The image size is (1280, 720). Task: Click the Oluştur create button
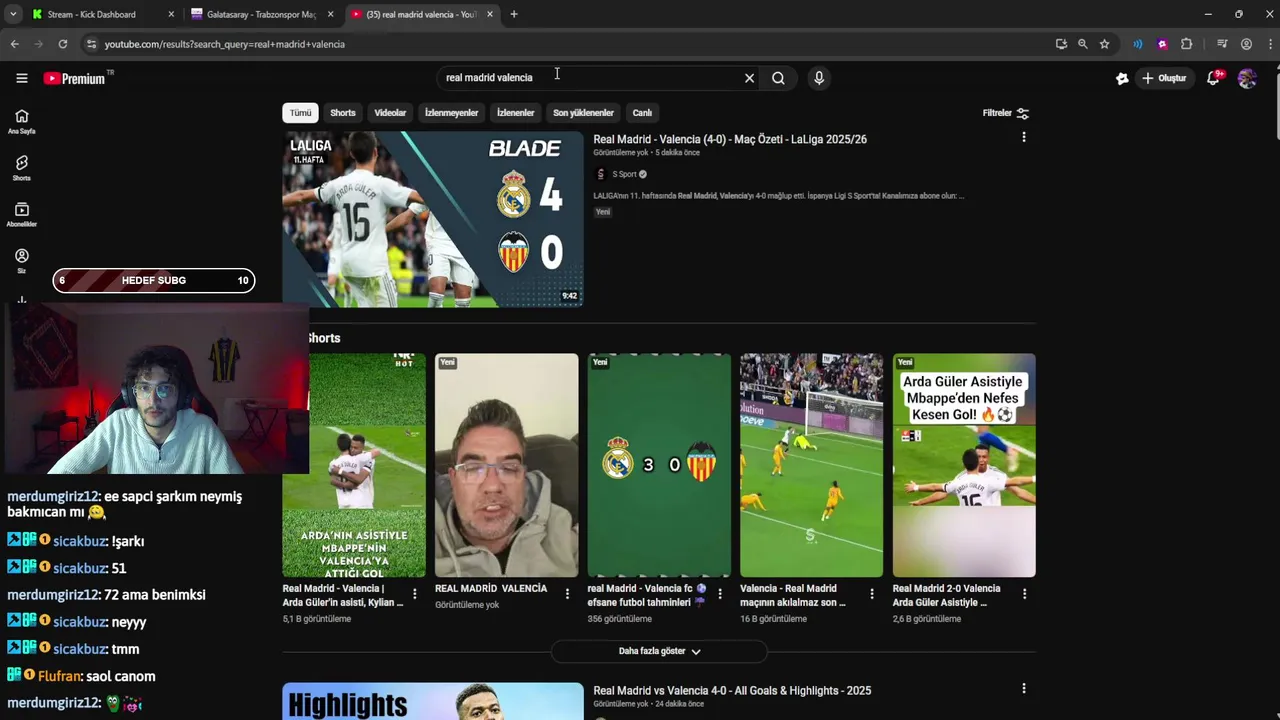[x=1164, y=78]
